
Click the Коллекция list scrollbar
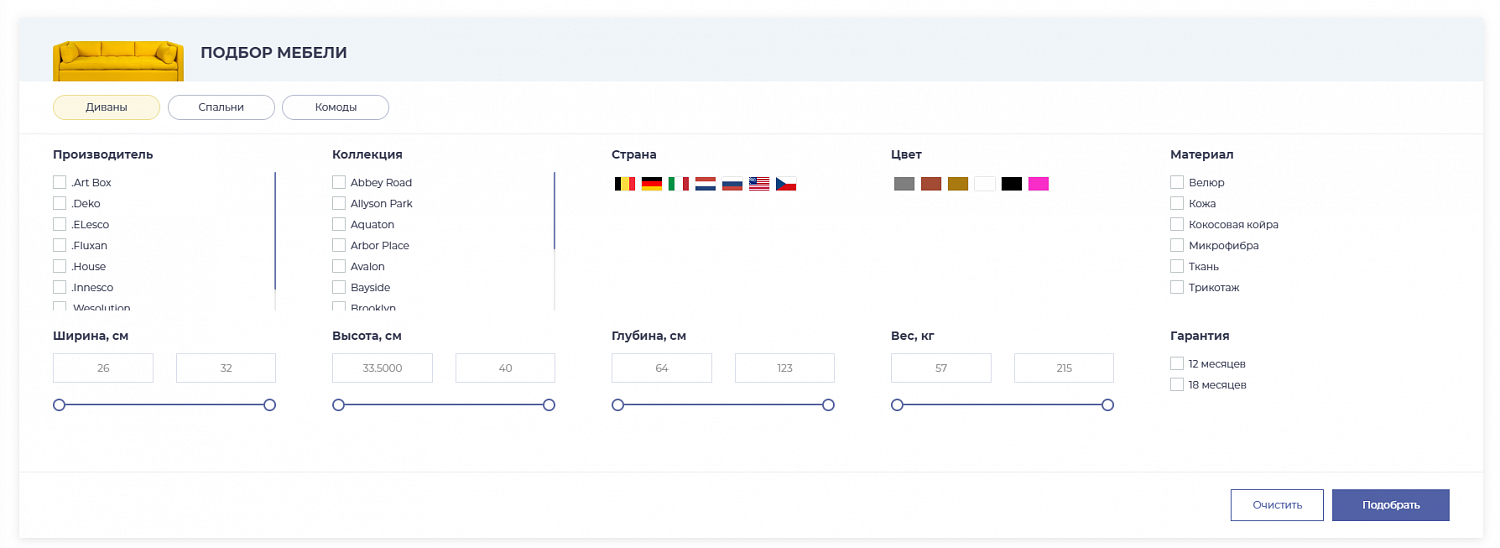[x=554, y=211]
